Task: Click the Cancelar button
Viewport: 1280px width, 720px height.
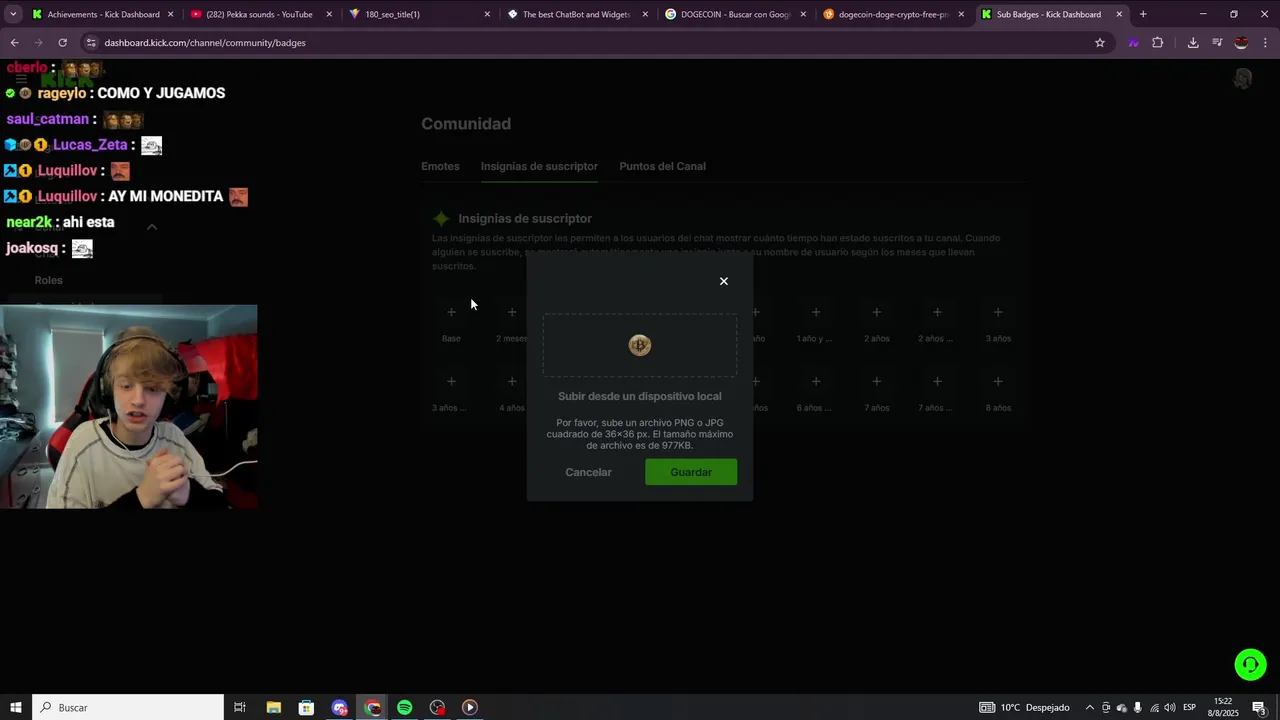Action: click(x=588, y=472)
